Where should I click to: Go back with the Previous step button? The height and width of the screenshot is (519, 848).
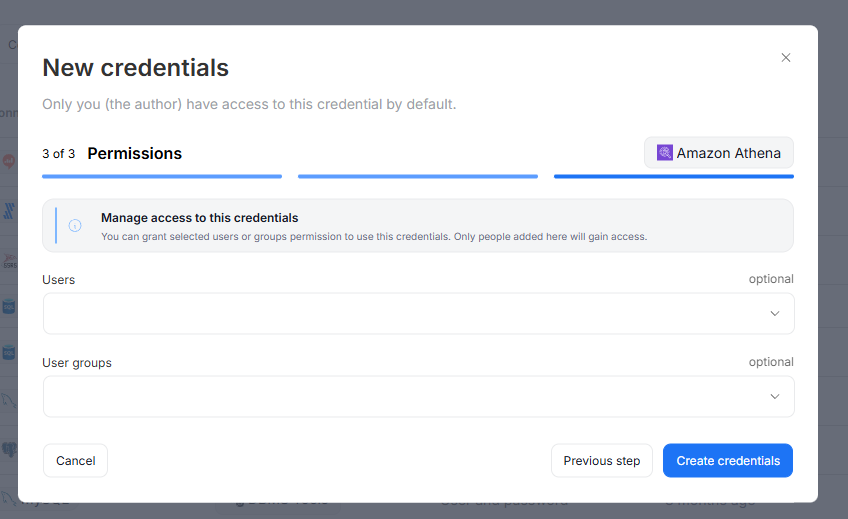tap(601, 461)
